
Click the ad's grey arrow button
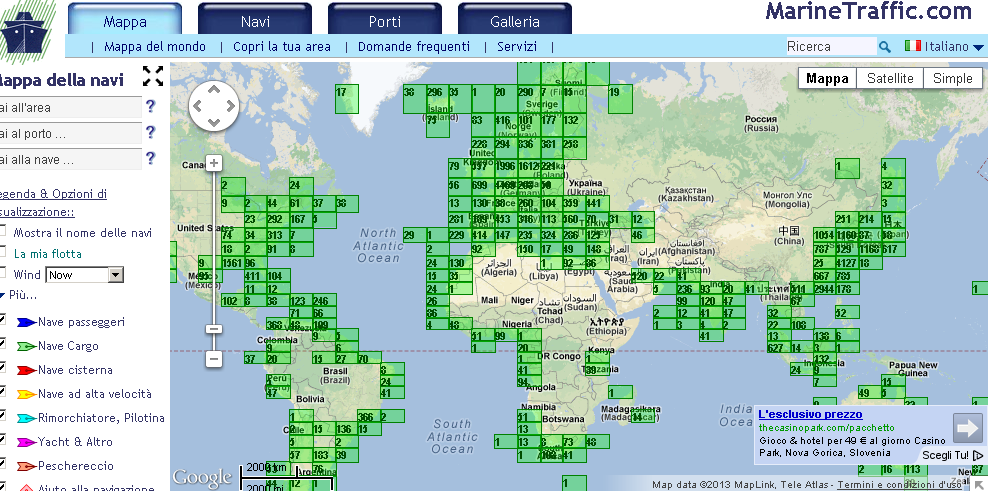[968, 428]
